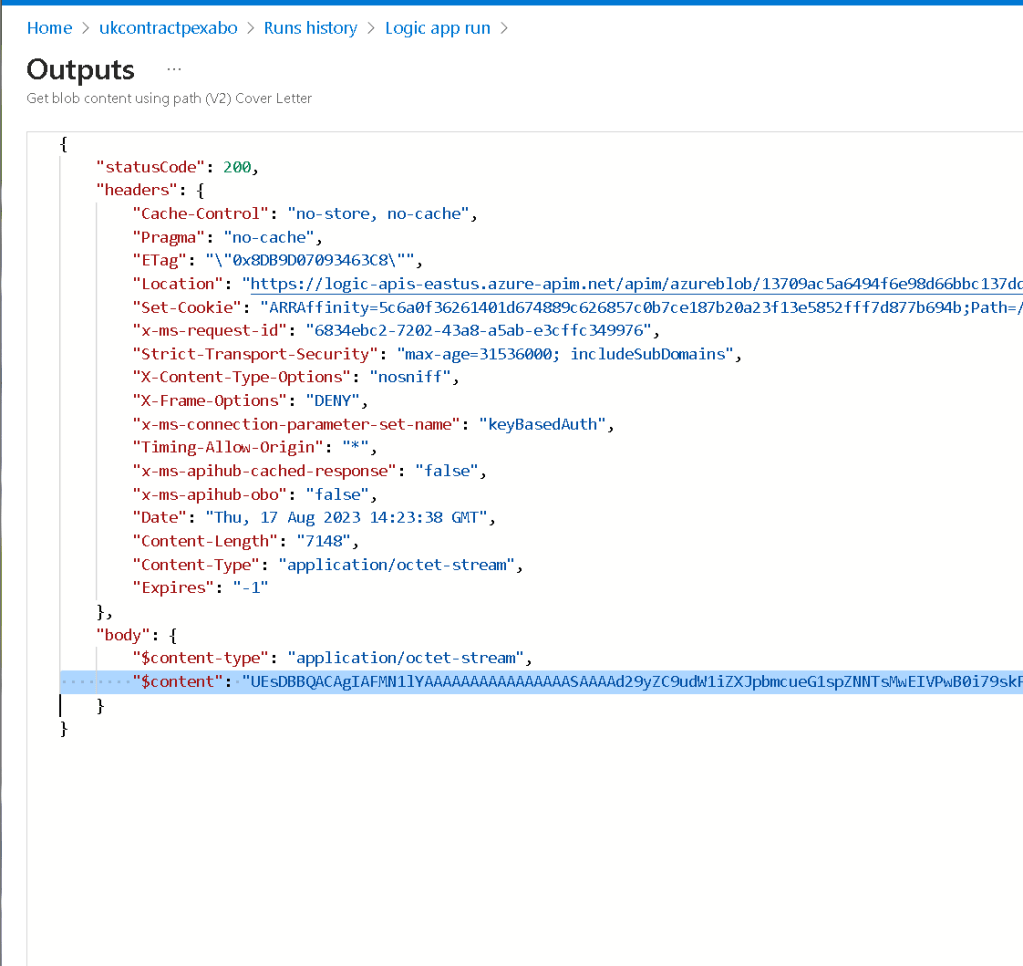Select the "no-store, no-cache" value
This screenshot has height=966, width=1023.
pos(378,213)
